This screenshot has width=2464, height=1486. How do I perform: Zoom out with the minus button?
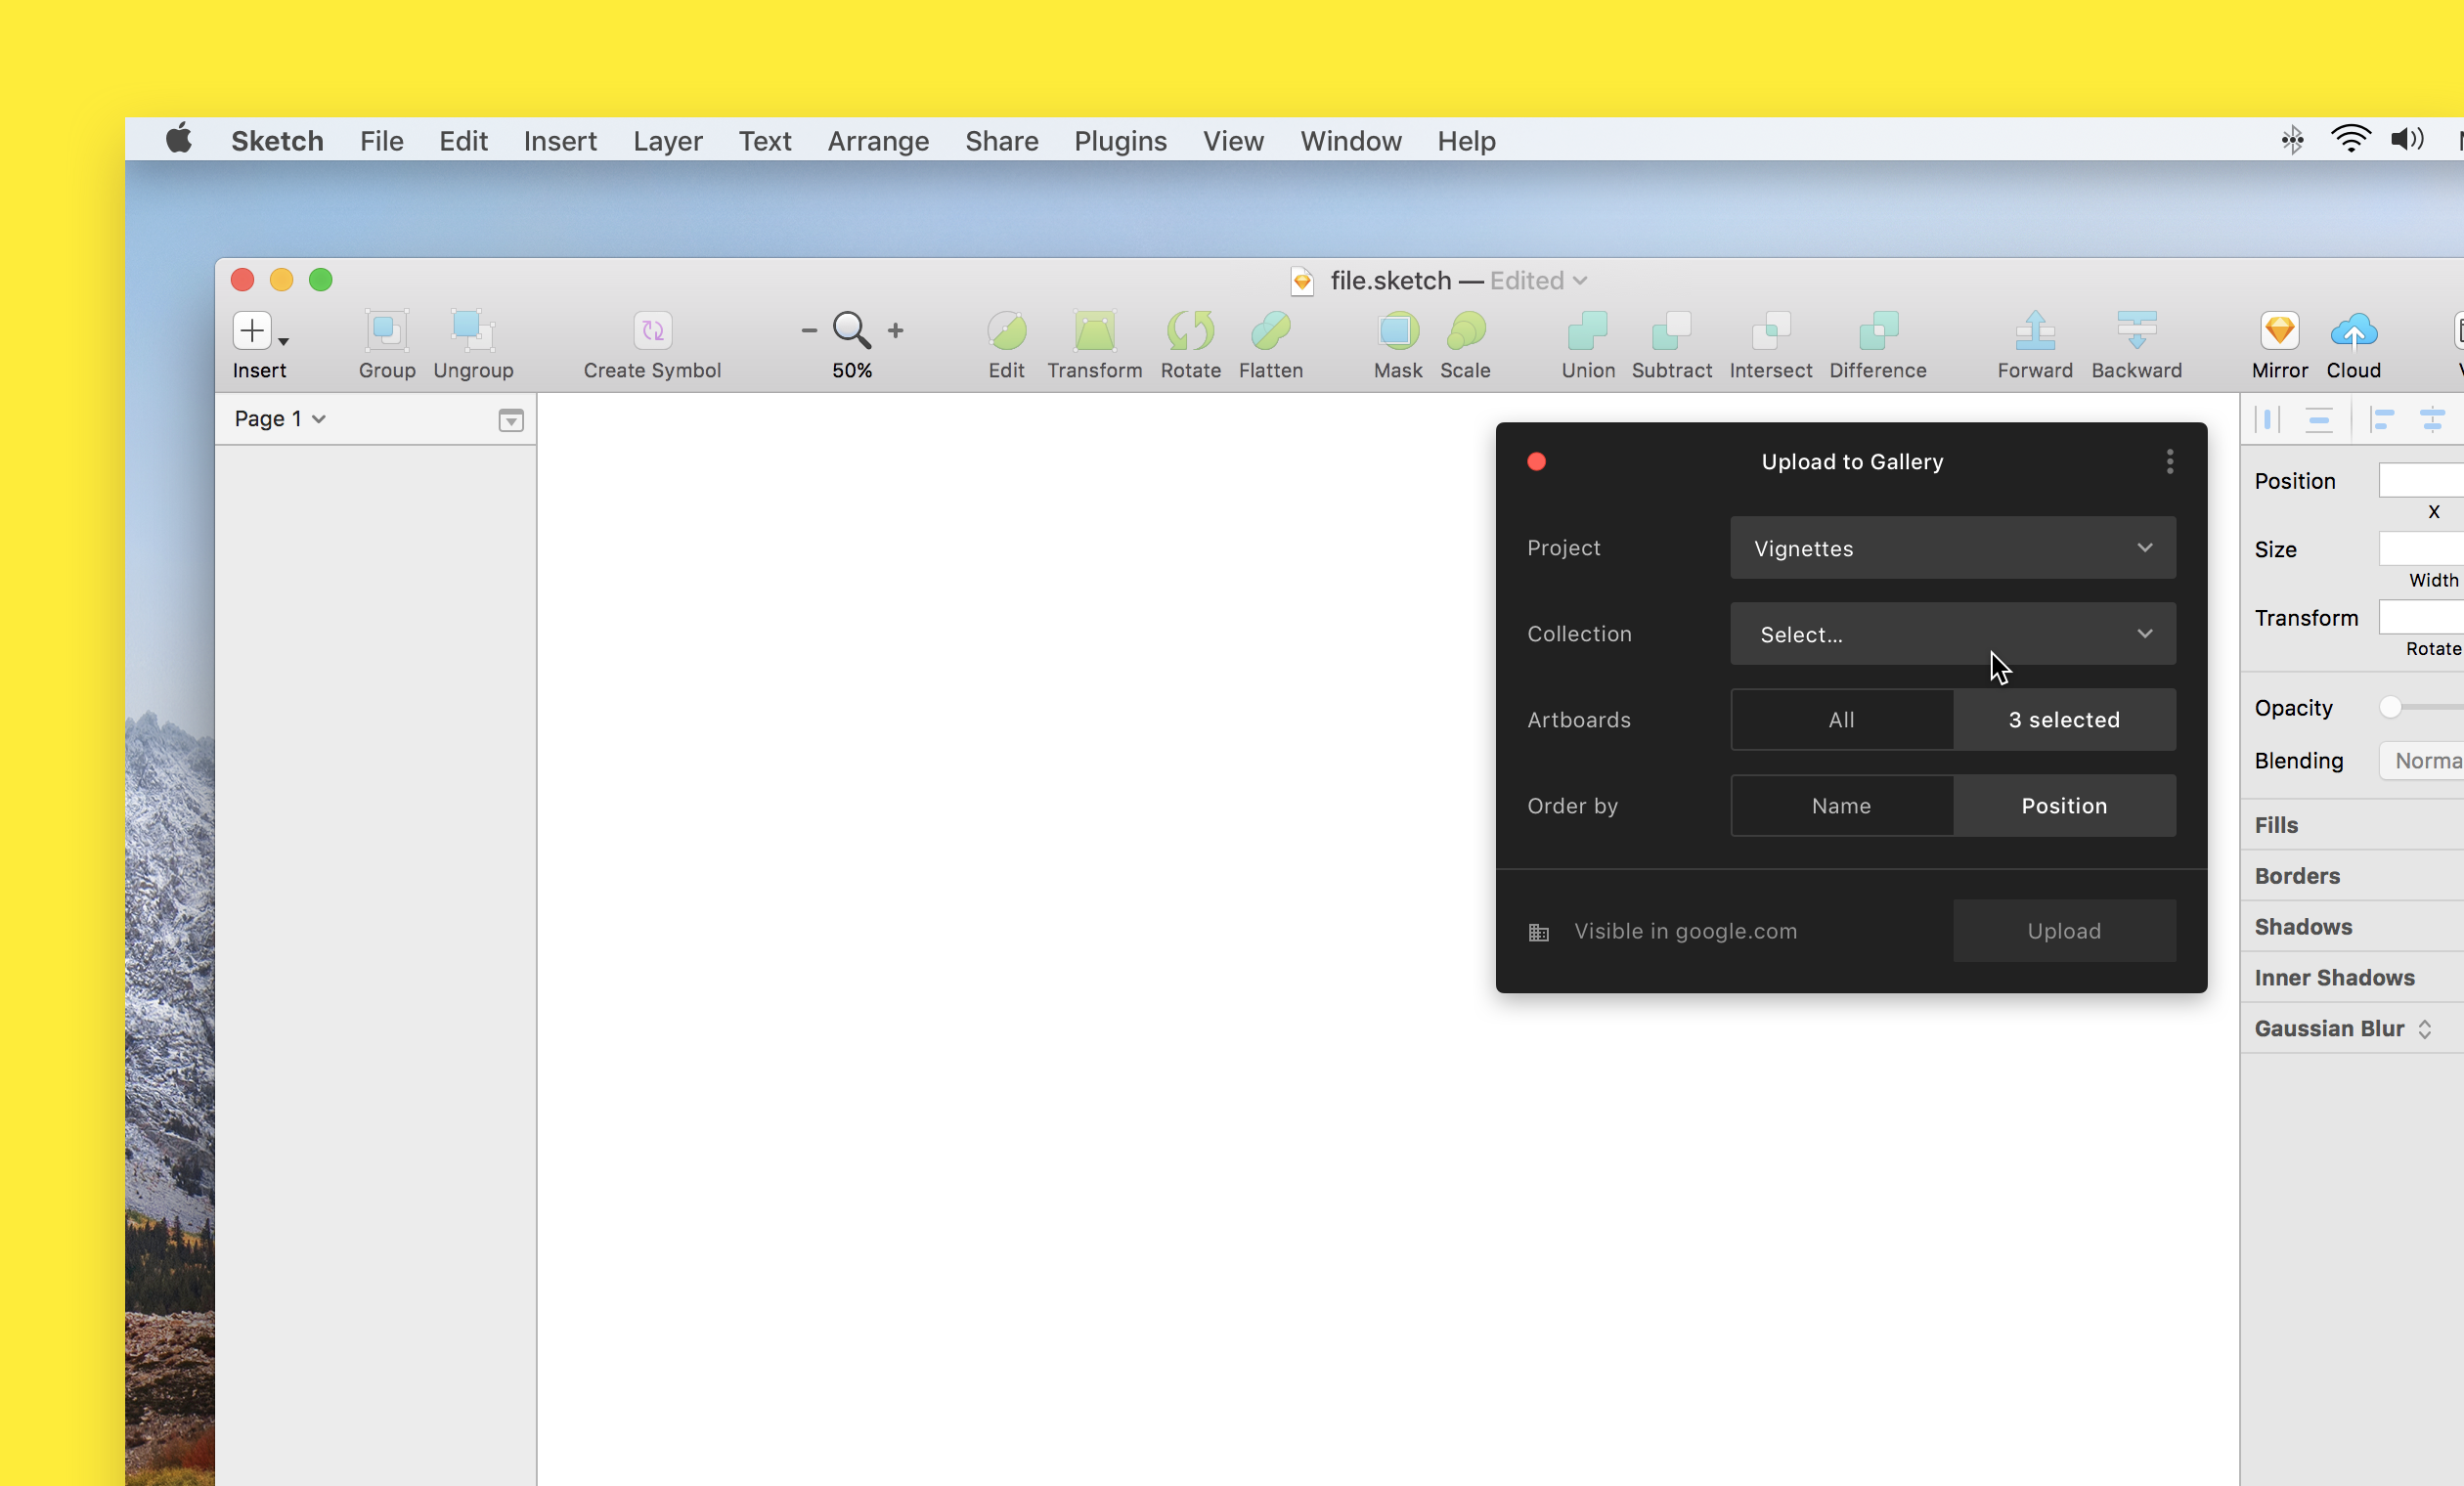(x=809, y=330)
